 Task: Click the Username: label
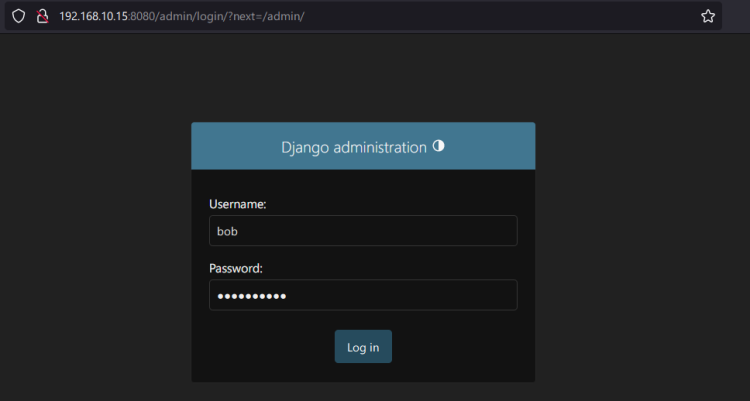[x=238, y=204]
